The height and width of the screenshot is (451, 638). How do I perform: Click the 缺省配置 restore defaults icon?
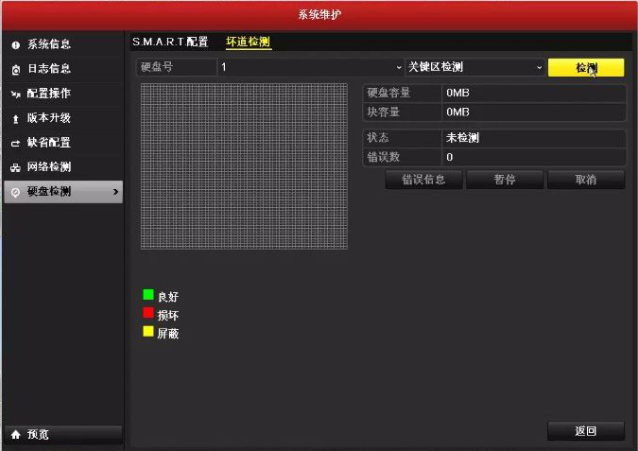[x=15, y=143]
